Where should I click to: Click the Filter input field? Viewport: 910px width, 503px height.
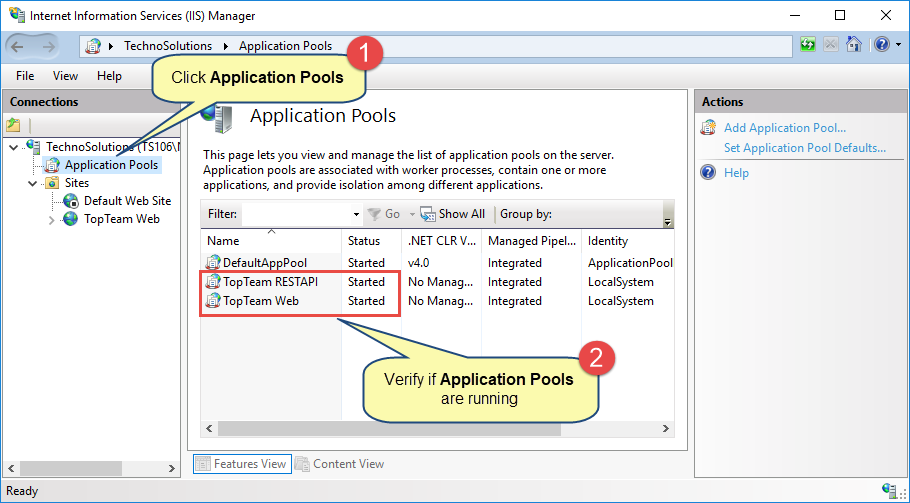click(x=296, y=214)
